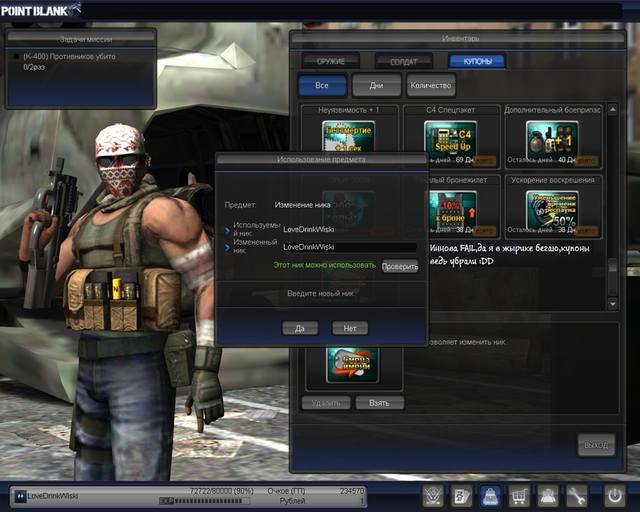This screenshot has height=512, width=640.
Task: Click the LoveDrinkWiski name in status bar
Action: point(53,496)
